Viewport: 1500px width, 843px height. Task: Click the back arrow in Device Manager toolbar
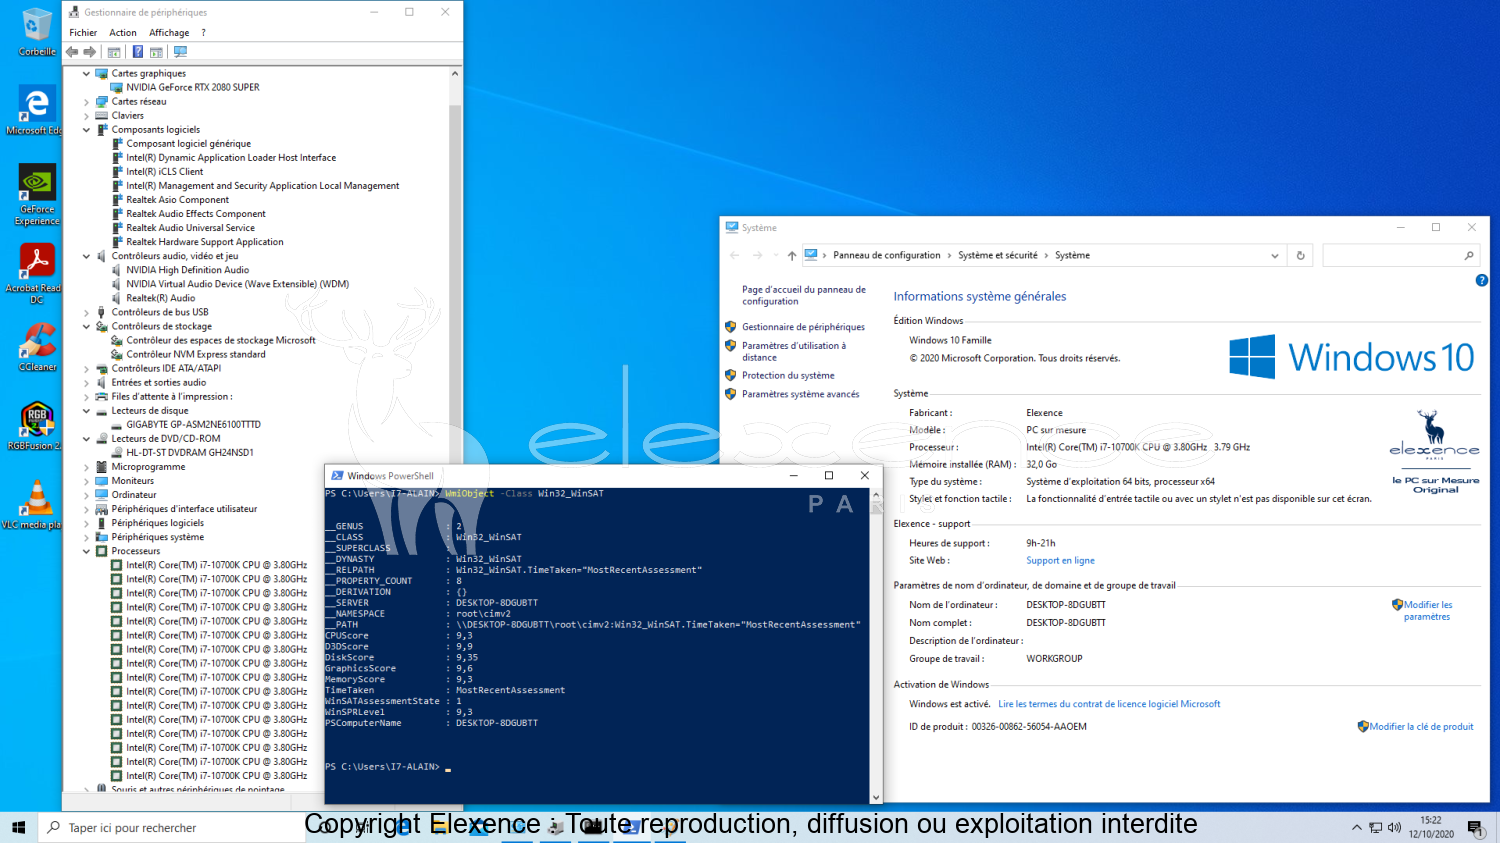point(72,52)
